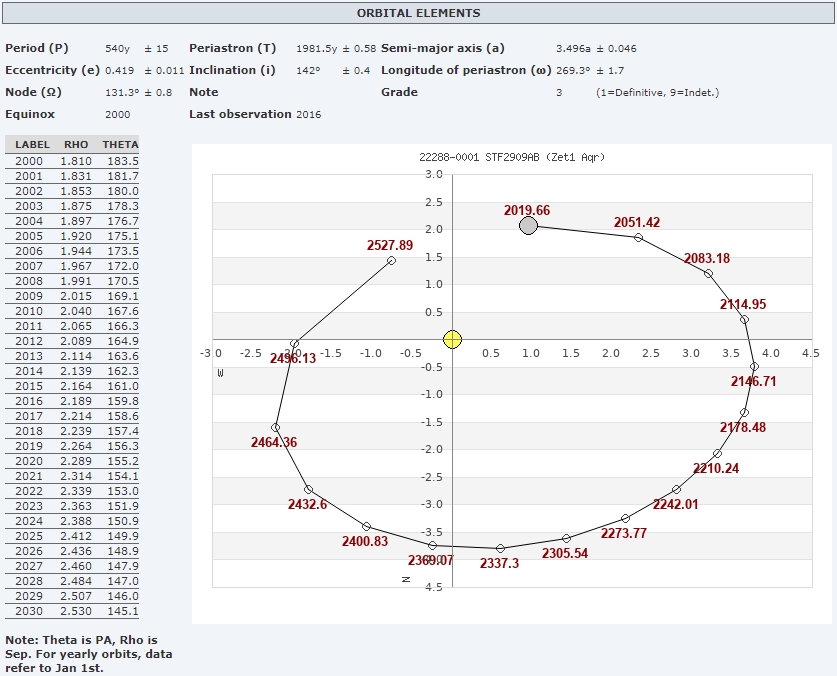Click the Period (P) value 540y

[x=117, y=48]
